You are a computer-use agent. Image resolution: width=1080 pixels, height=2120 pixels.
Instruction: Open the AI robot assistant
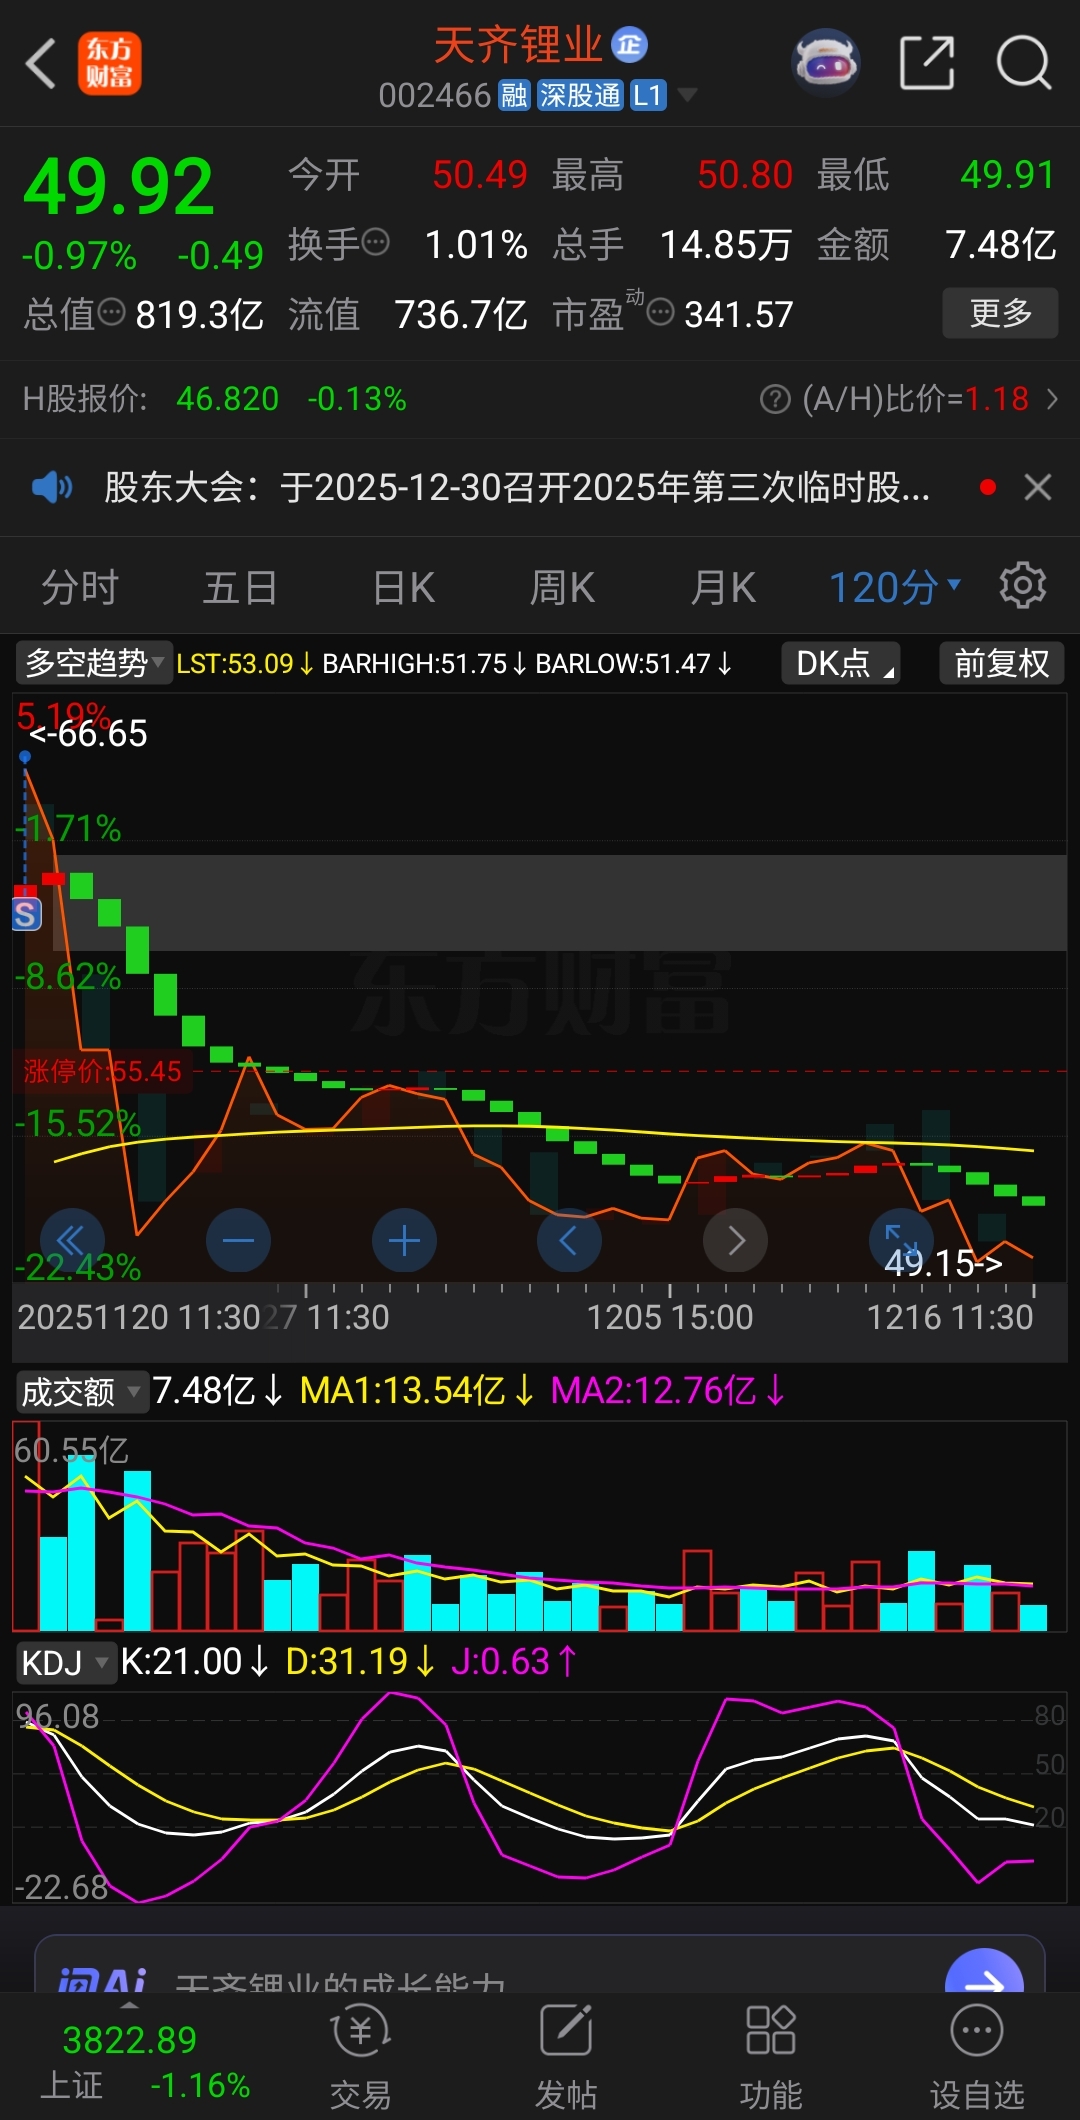point(826,63)
